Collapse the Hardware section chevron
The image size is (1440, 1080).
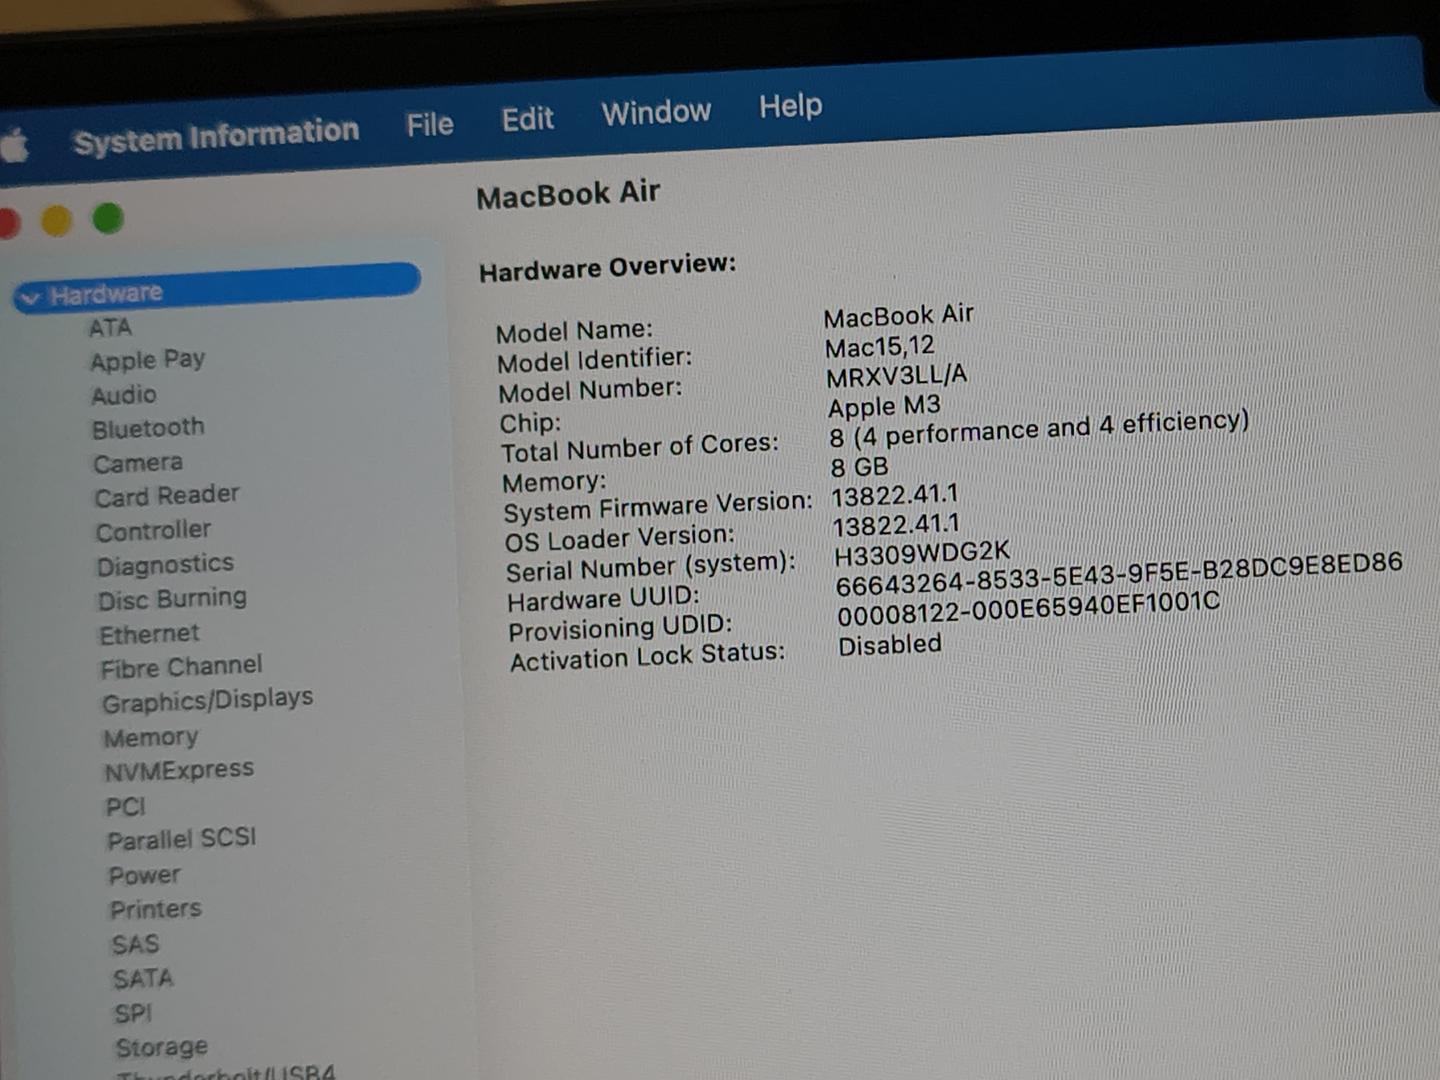coord(30,298)
